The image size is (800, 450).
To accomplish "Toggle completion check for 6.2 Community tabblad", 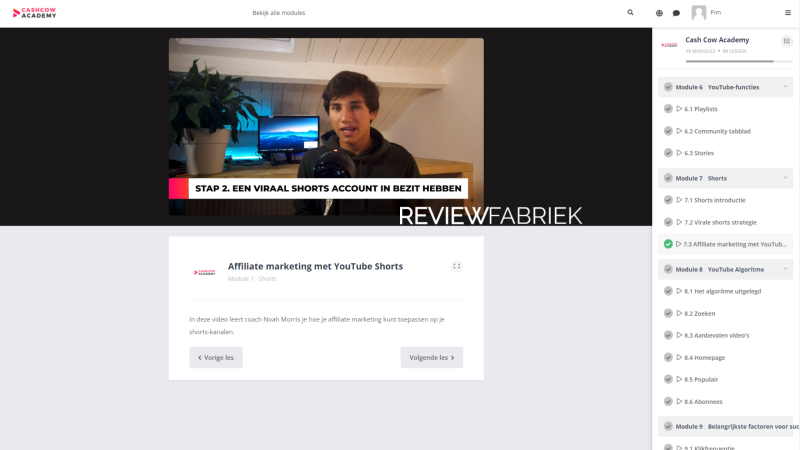I will tap(668, 131).
